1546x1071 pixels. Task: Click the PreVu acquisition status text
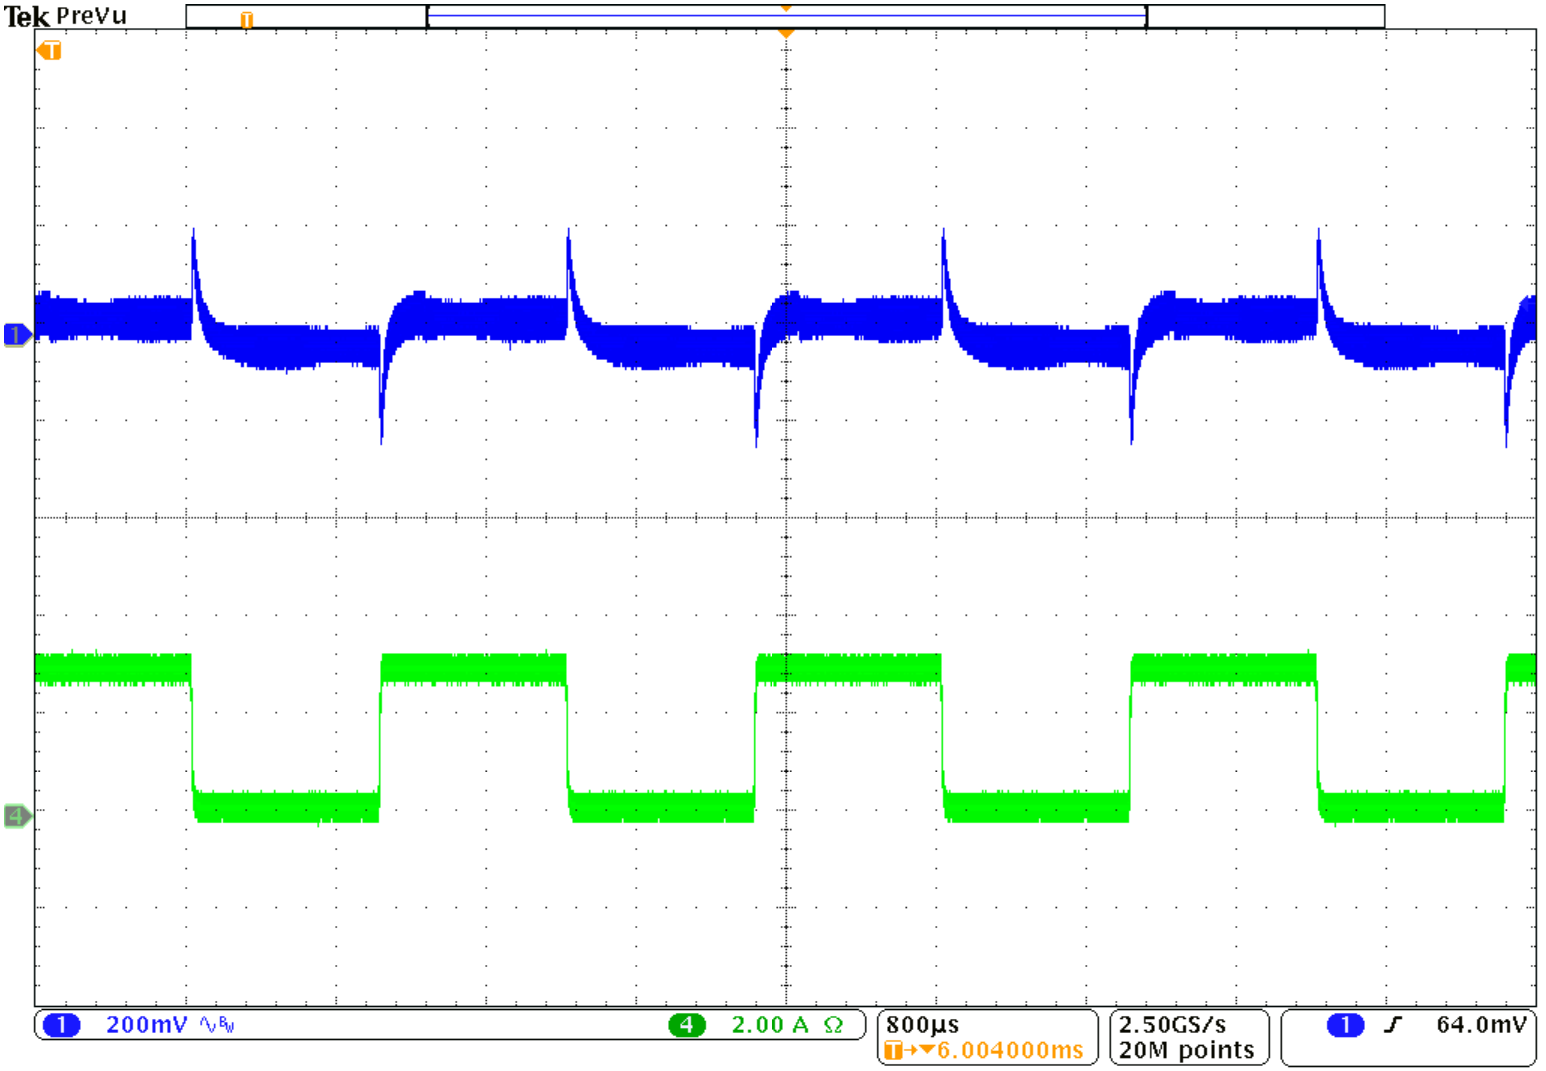[92, 17]
